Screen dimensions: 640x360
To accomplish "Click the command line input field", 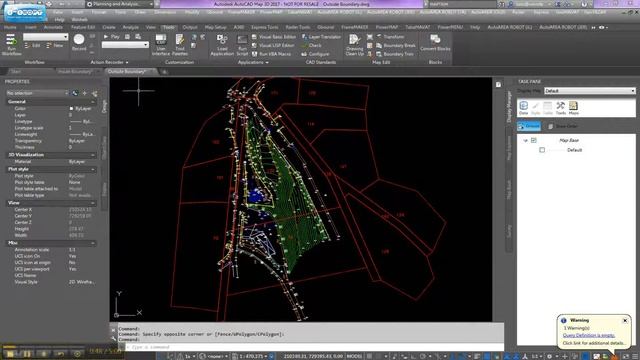I will 314,347.
